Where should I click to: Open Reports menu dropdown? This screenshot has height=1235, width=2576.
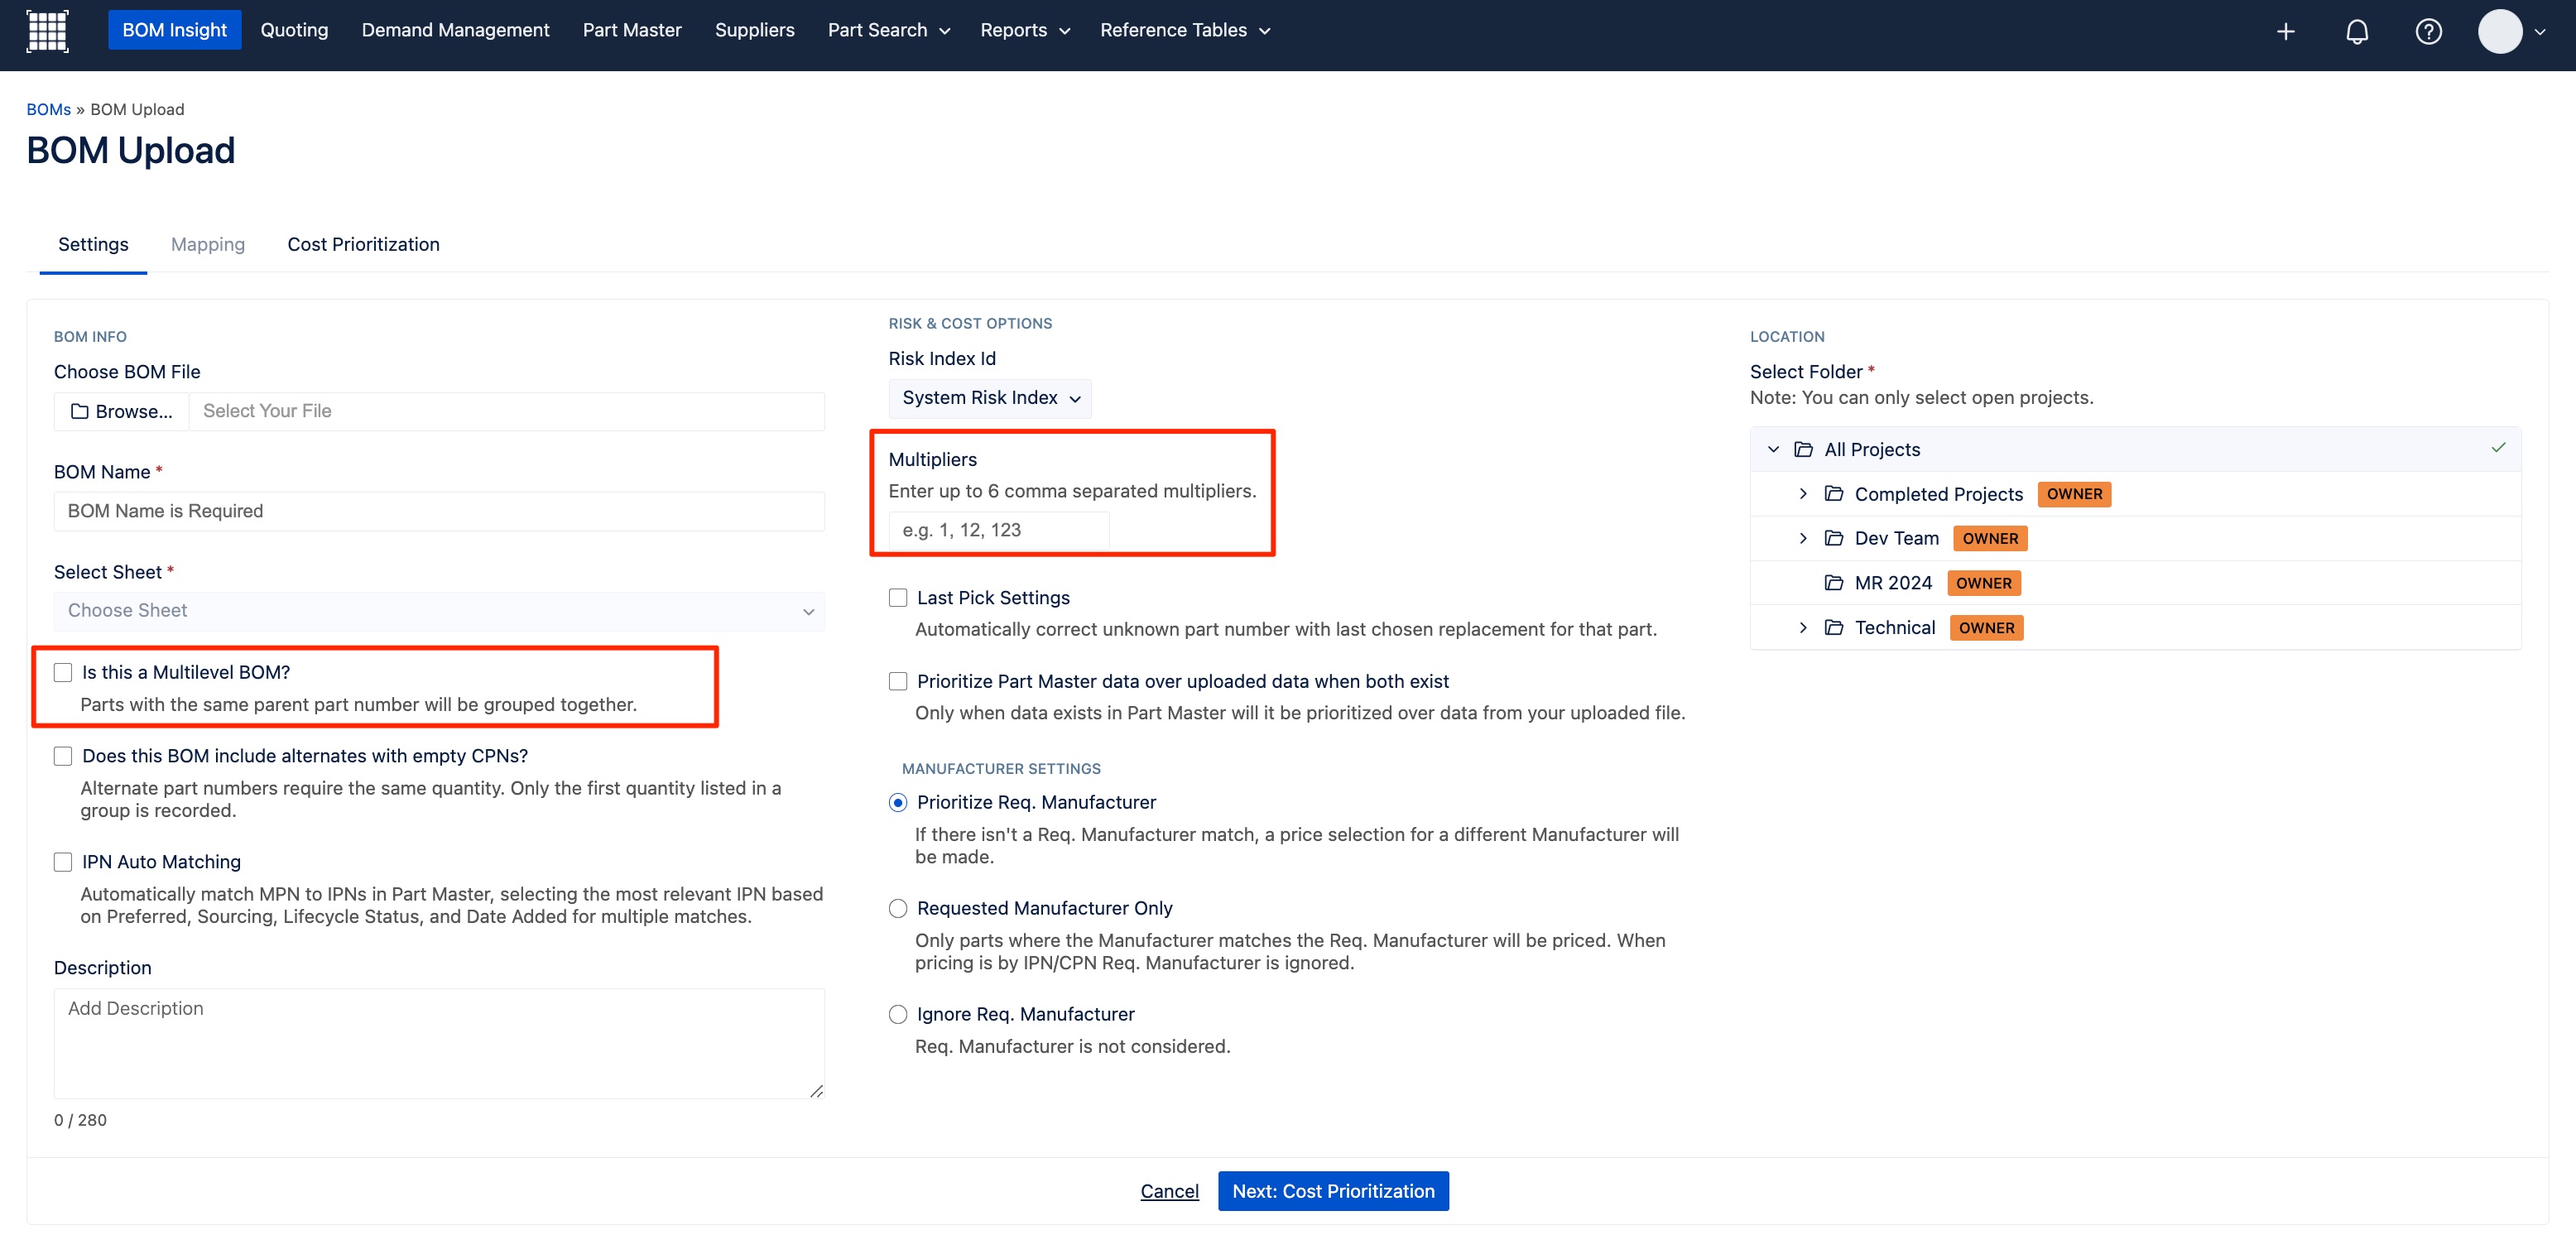pos(1025,30)
